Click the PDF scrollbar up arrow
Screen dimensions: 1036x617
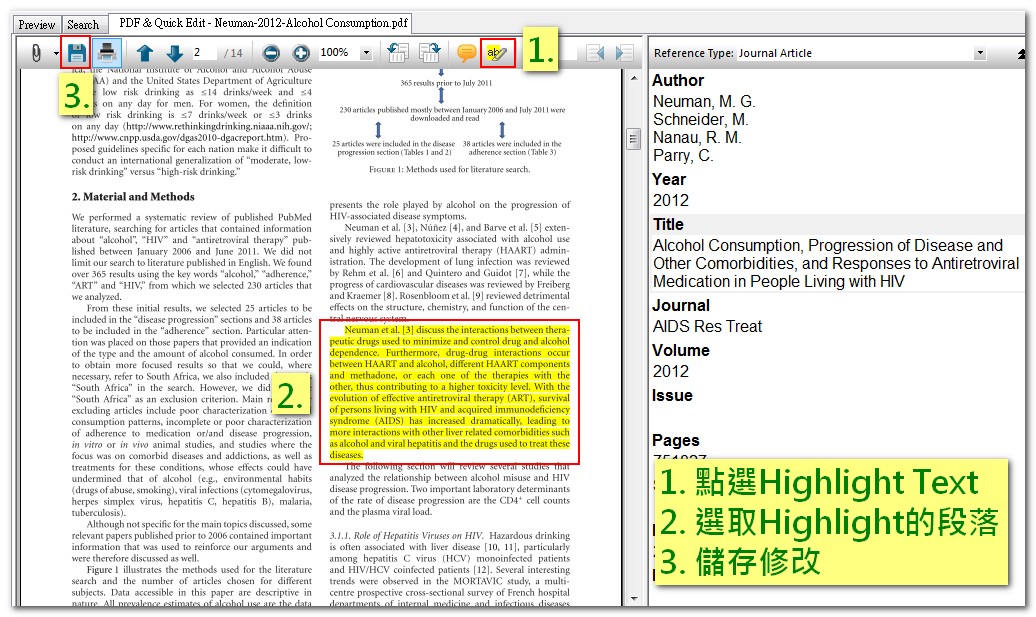click(x=634, y=78)
